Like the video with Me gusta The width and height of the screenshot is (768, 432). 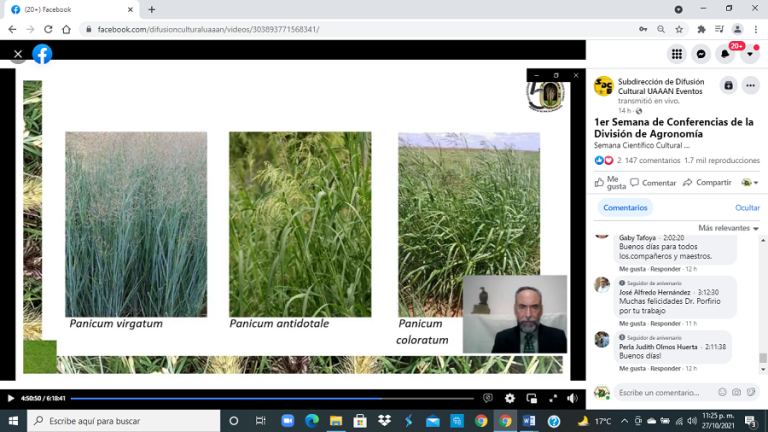click(609, 183)
